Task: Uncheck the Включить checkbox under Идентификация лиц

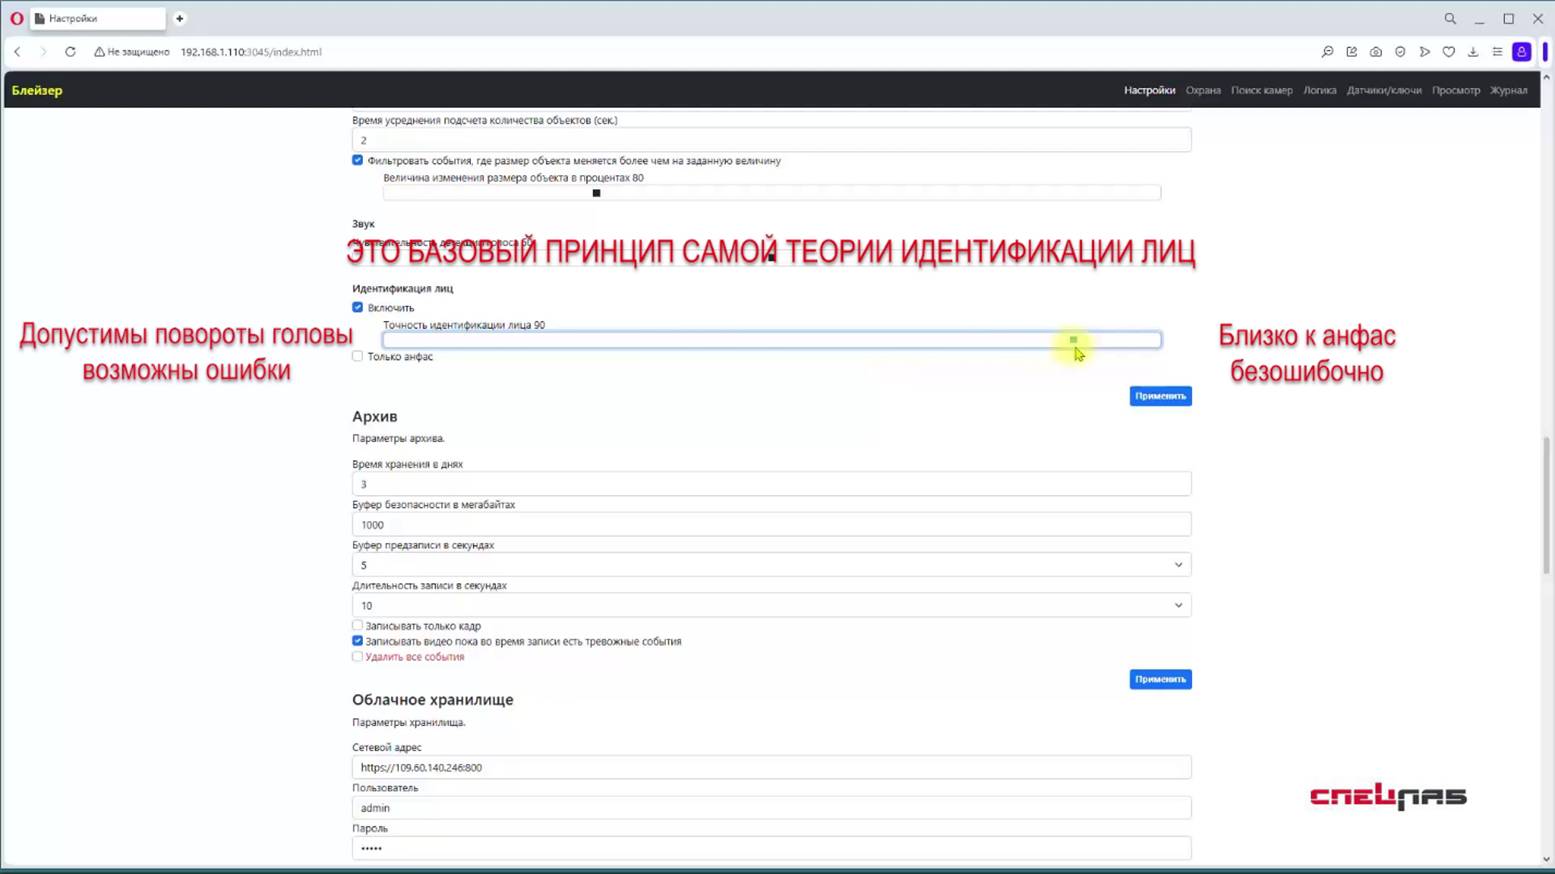Action: point(357,307)
